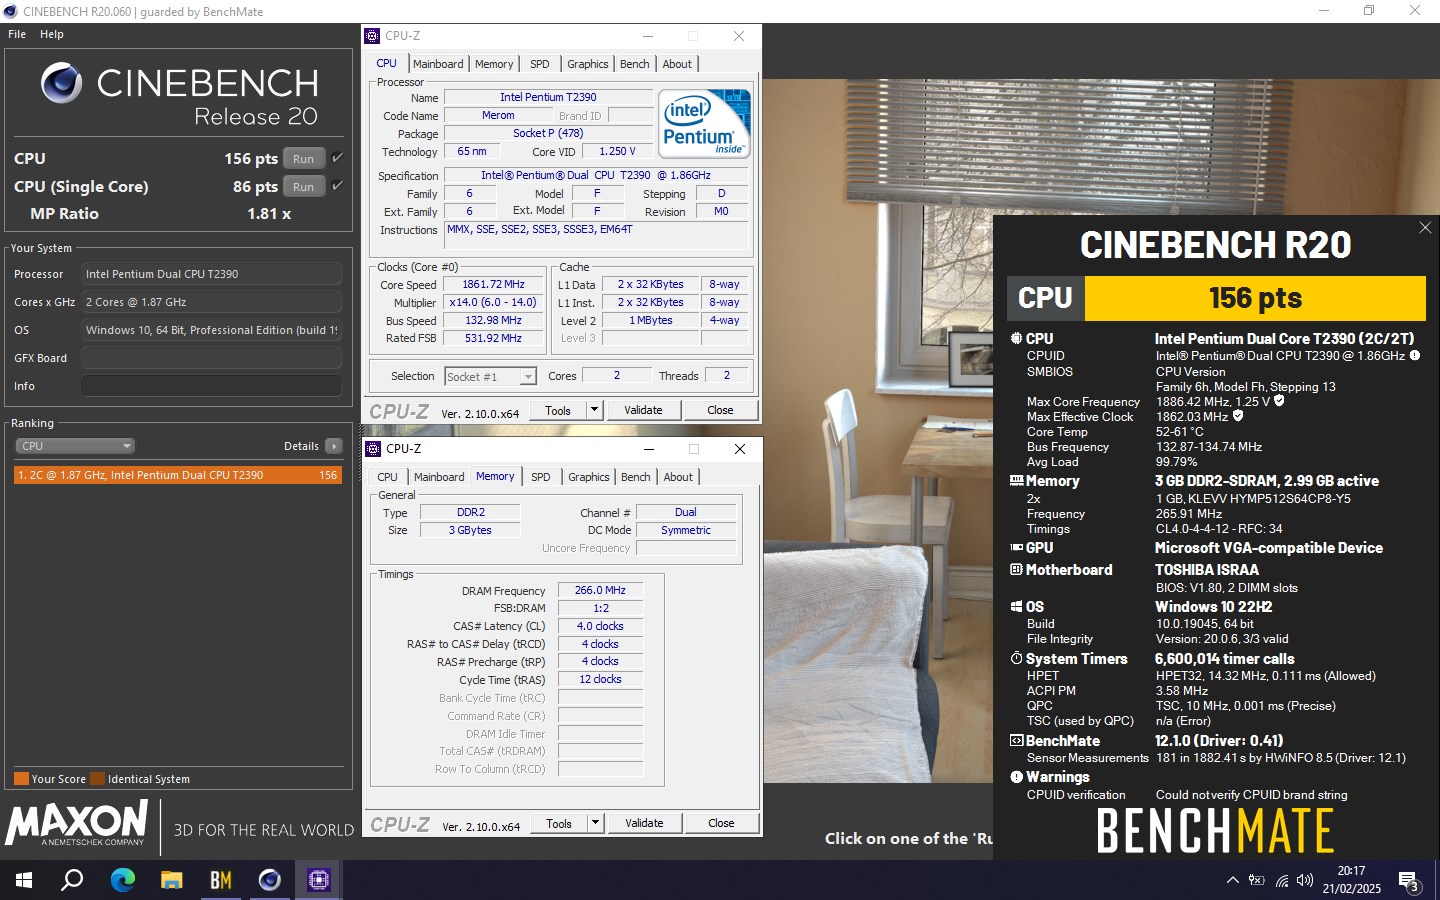Open Bench tab in lower CPU-Z
The width and height of the screenshot is (1440, 900).
coord(636,477)
